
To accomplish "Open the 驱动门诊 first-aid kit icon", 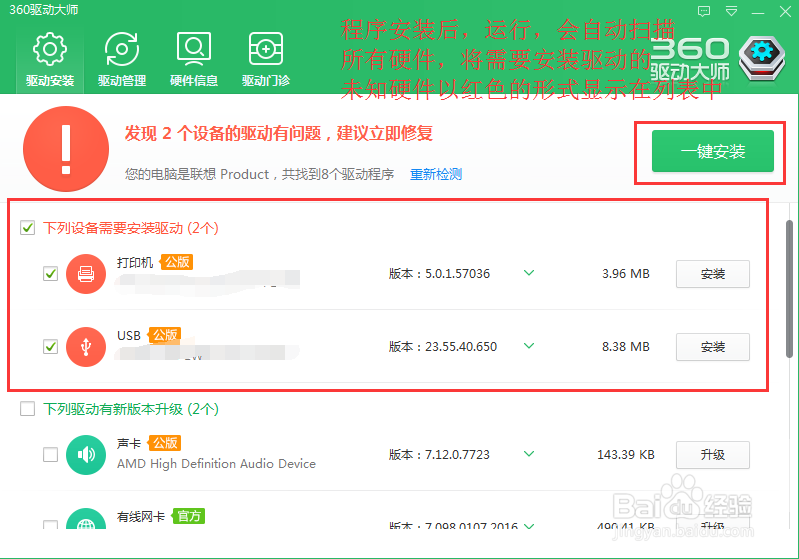I will (x=265, y=49).
